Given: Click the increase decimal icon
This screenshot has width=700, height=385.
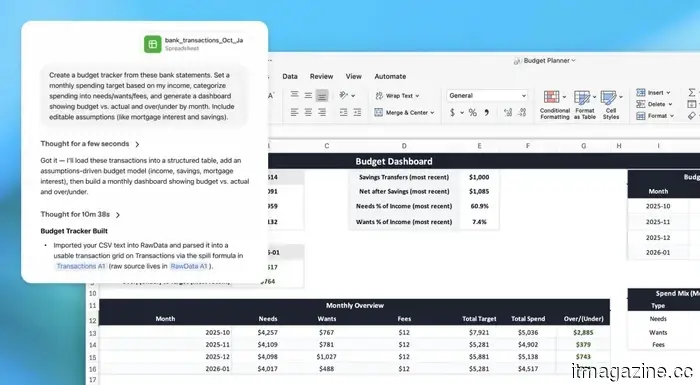Looking at the screenshot, I should tap(508, 113).
